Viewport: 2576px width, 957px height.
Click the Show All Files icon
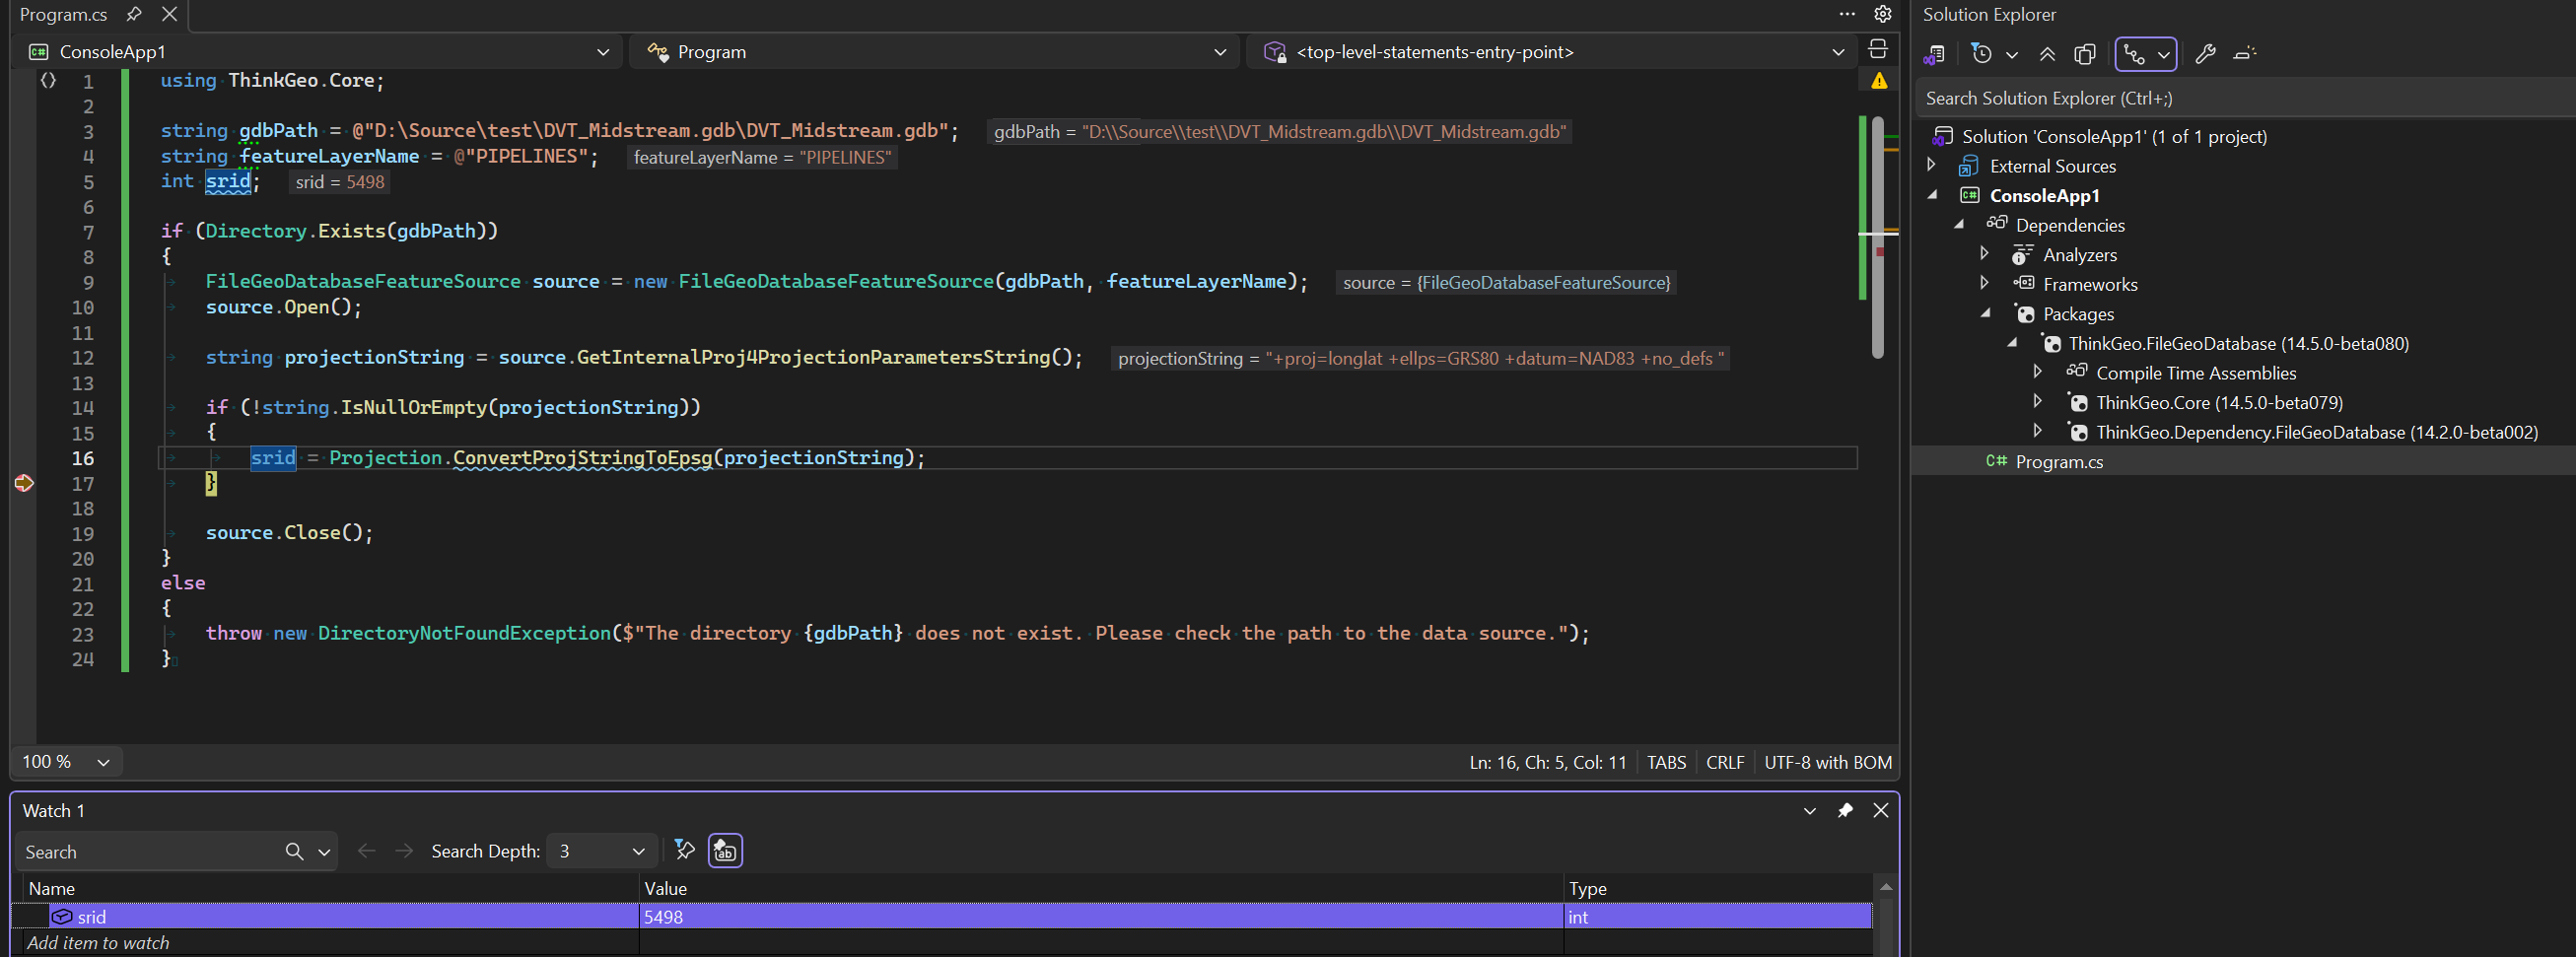point(2085,54)
